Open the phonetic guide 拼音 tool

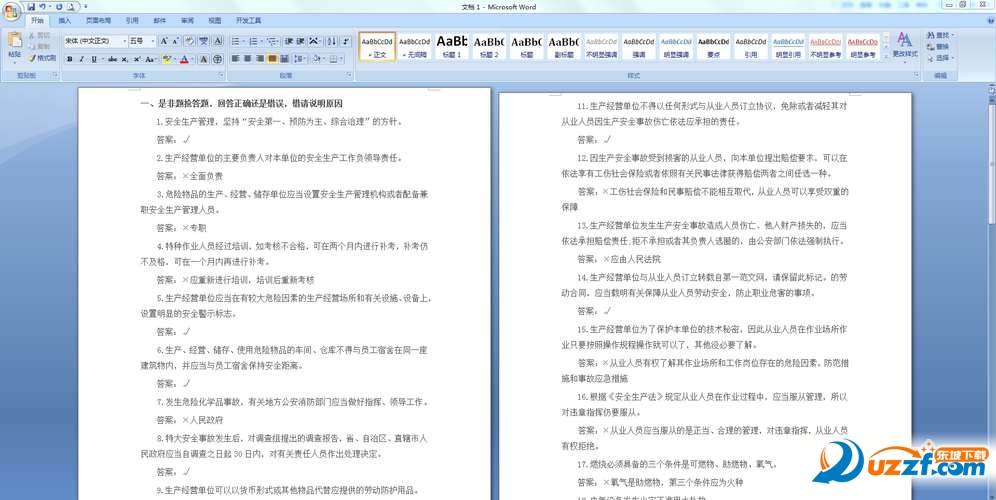click(203, 41)
